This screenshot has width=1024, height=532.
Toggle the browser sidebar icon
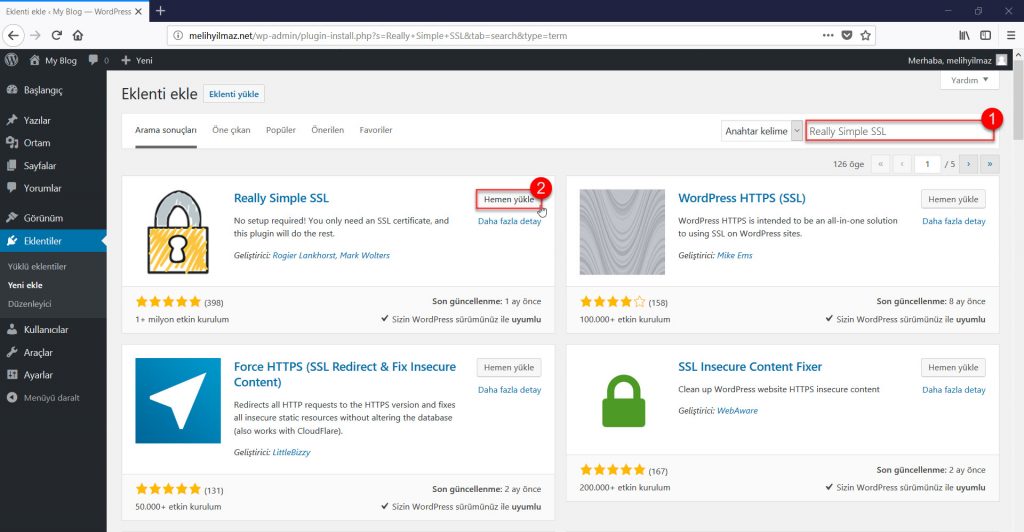[x=985, y=35]
